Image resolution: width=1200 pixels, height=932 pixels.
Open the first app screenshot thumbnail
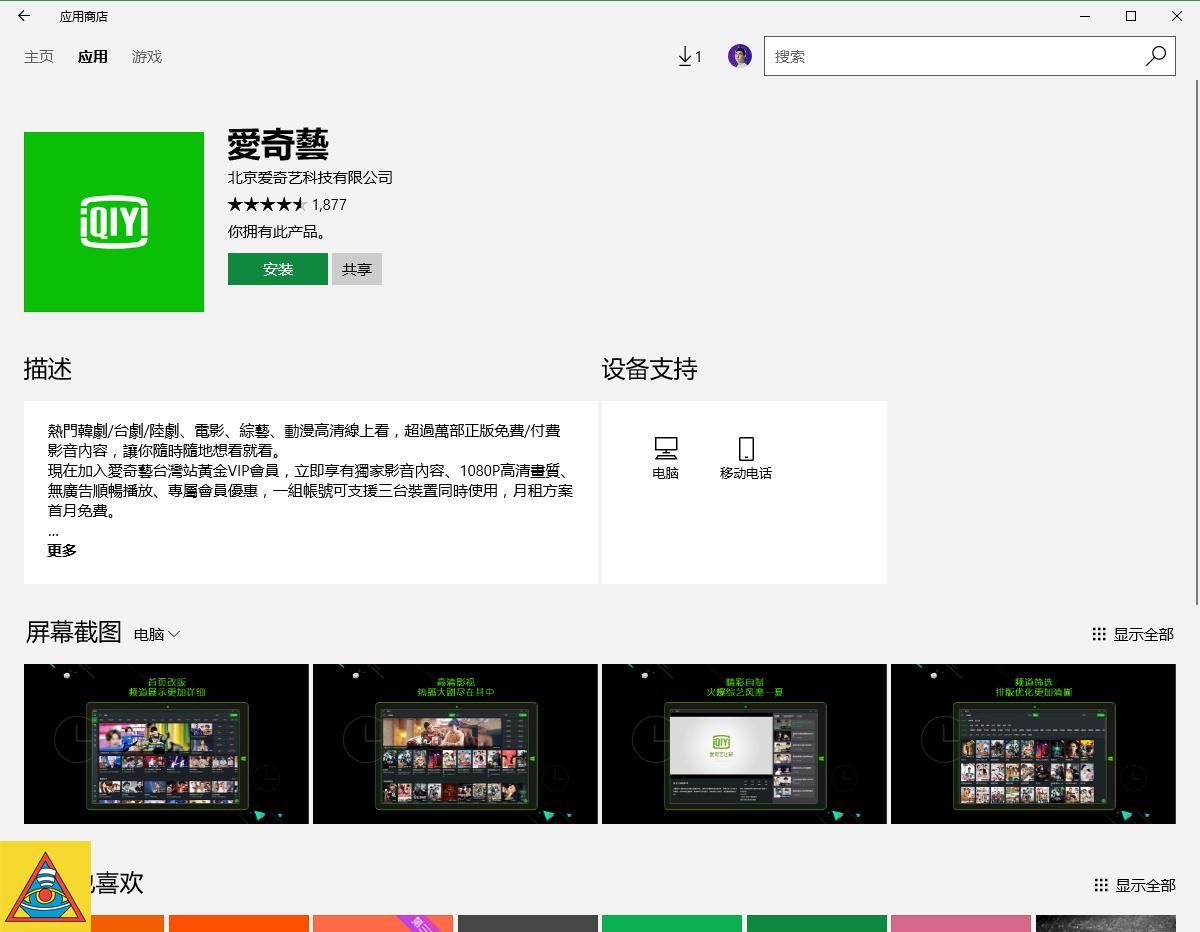coord(165,744)
